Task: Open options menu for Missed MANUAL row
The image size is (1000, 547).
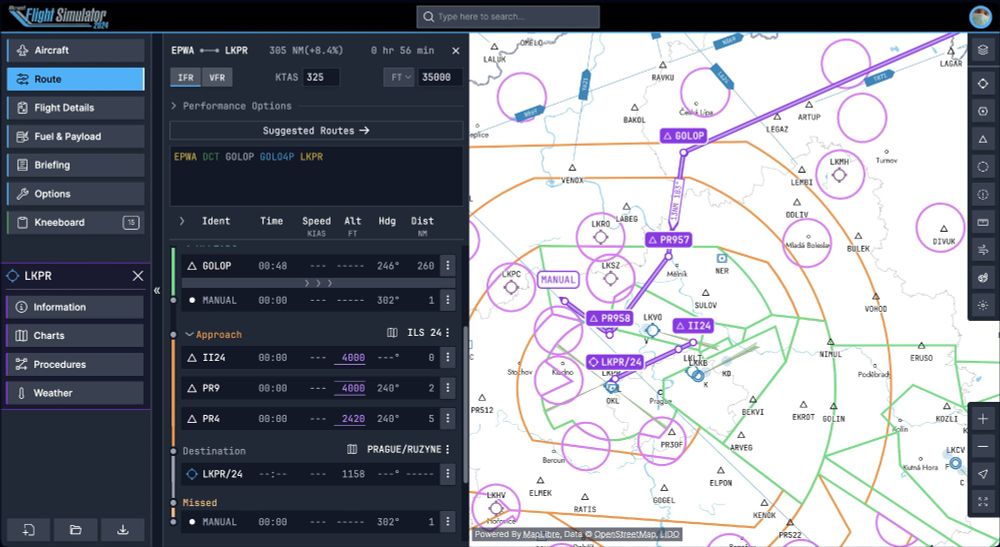Action: pyautogui.click(x=448, y=521)
